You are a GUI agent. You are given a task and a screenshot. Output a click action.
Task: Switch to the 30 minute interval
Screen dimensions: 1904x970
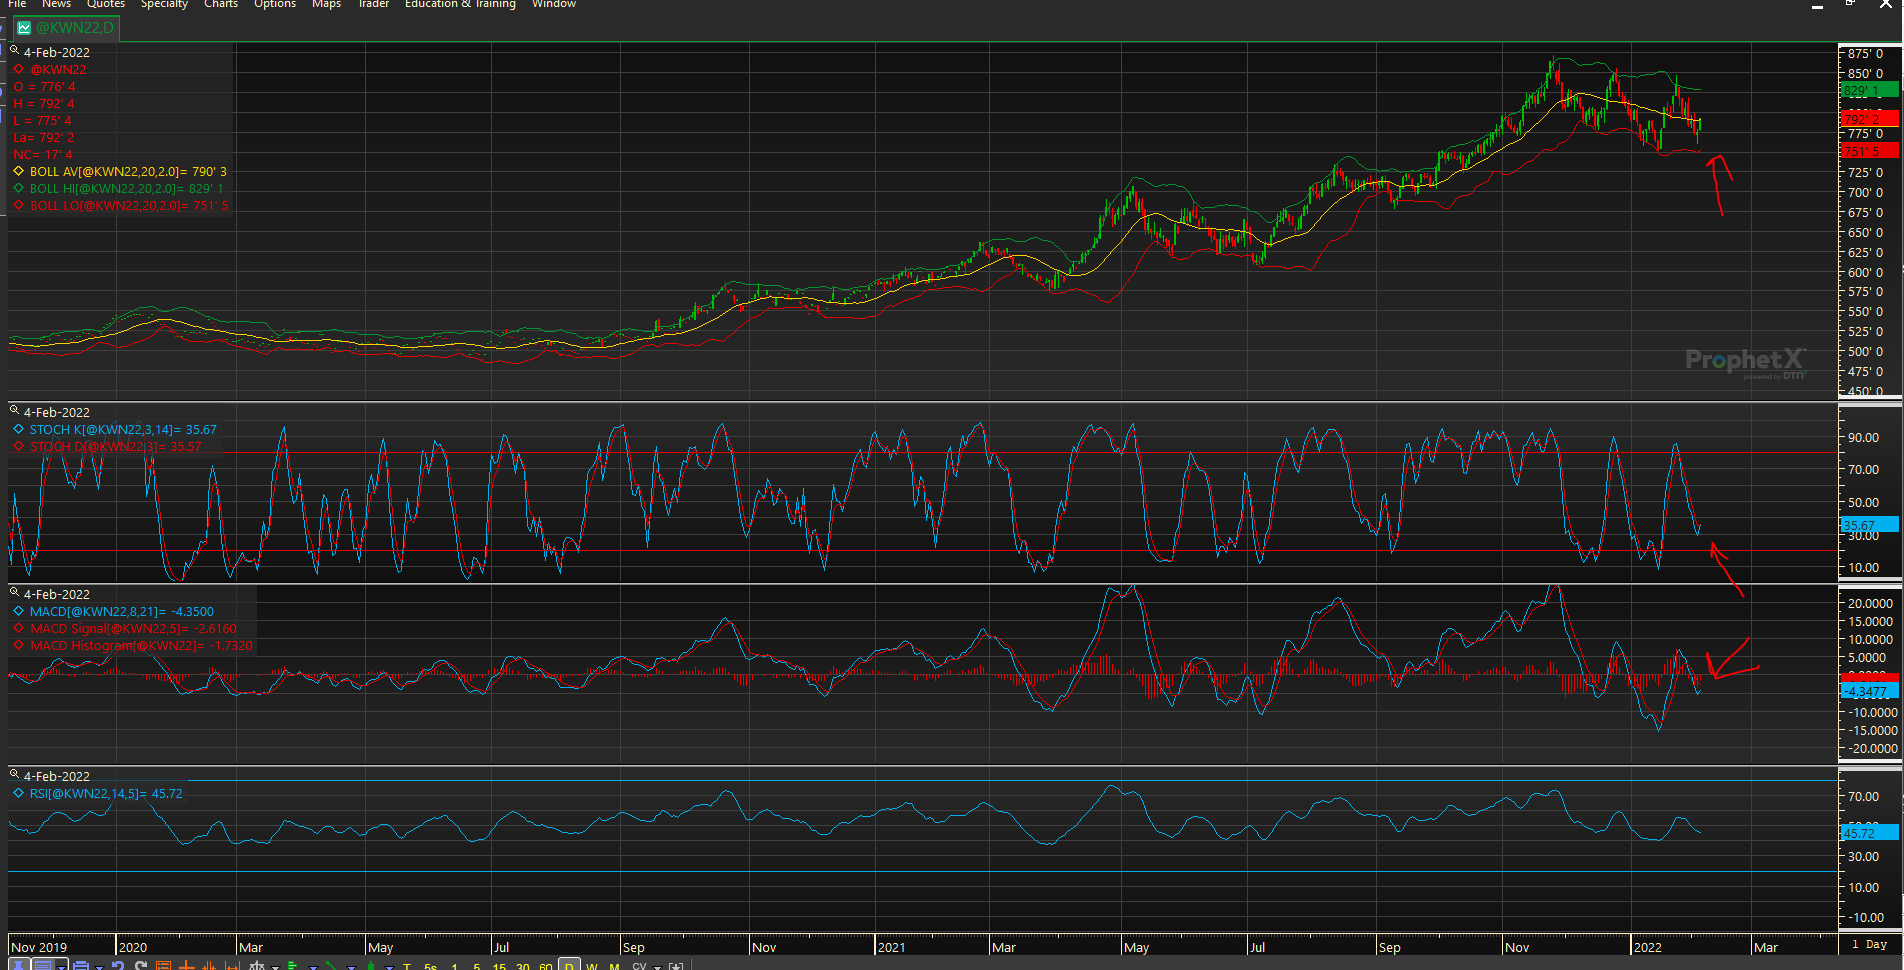(522, 966)
